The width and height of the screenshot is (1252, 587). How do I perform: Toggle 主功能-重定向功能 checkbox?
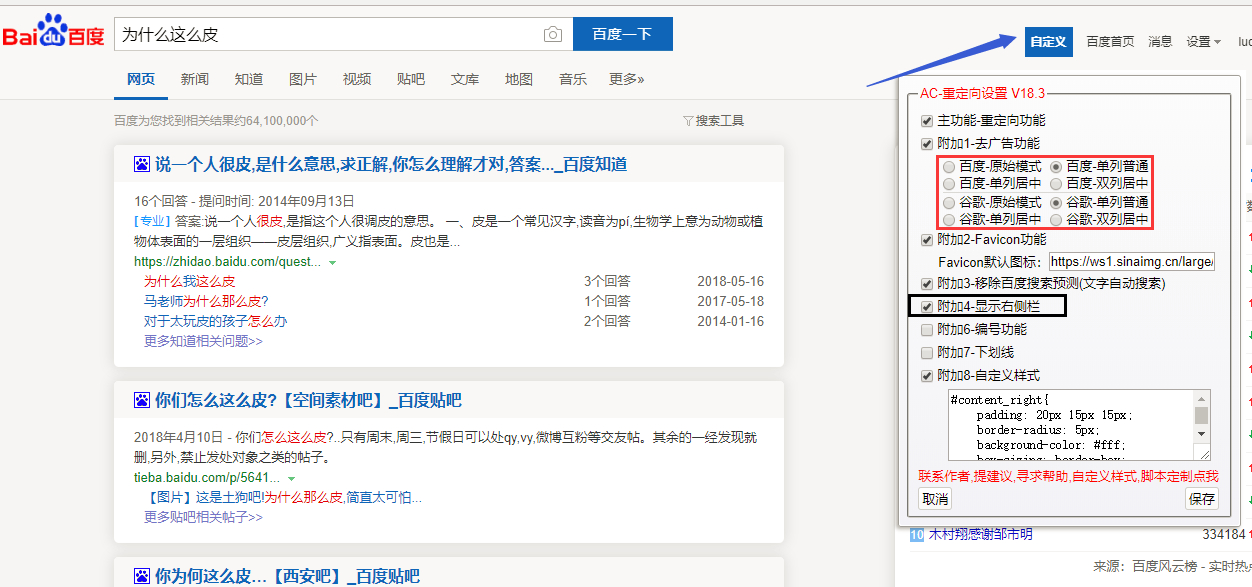tap(926, 120)
